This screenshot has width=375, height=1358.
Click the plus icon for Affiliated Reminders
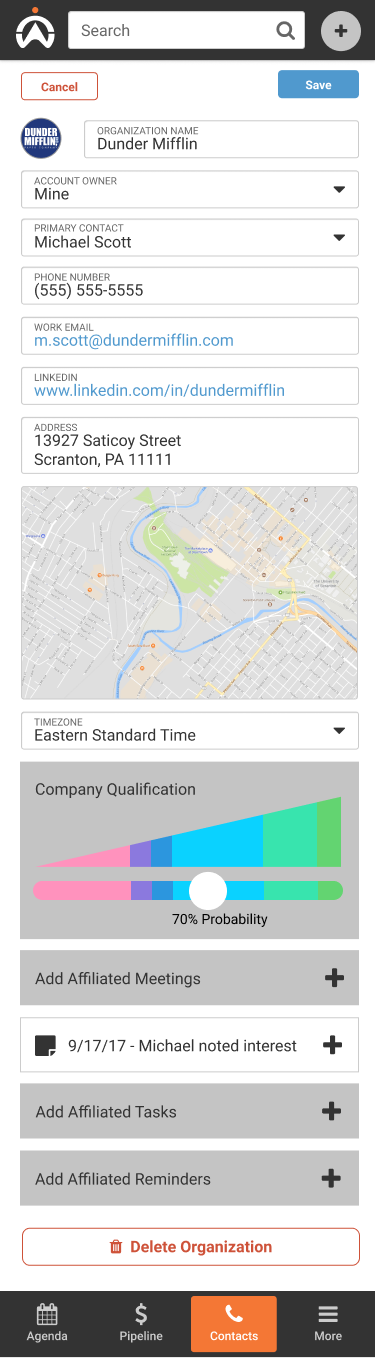pos(331,1178)
